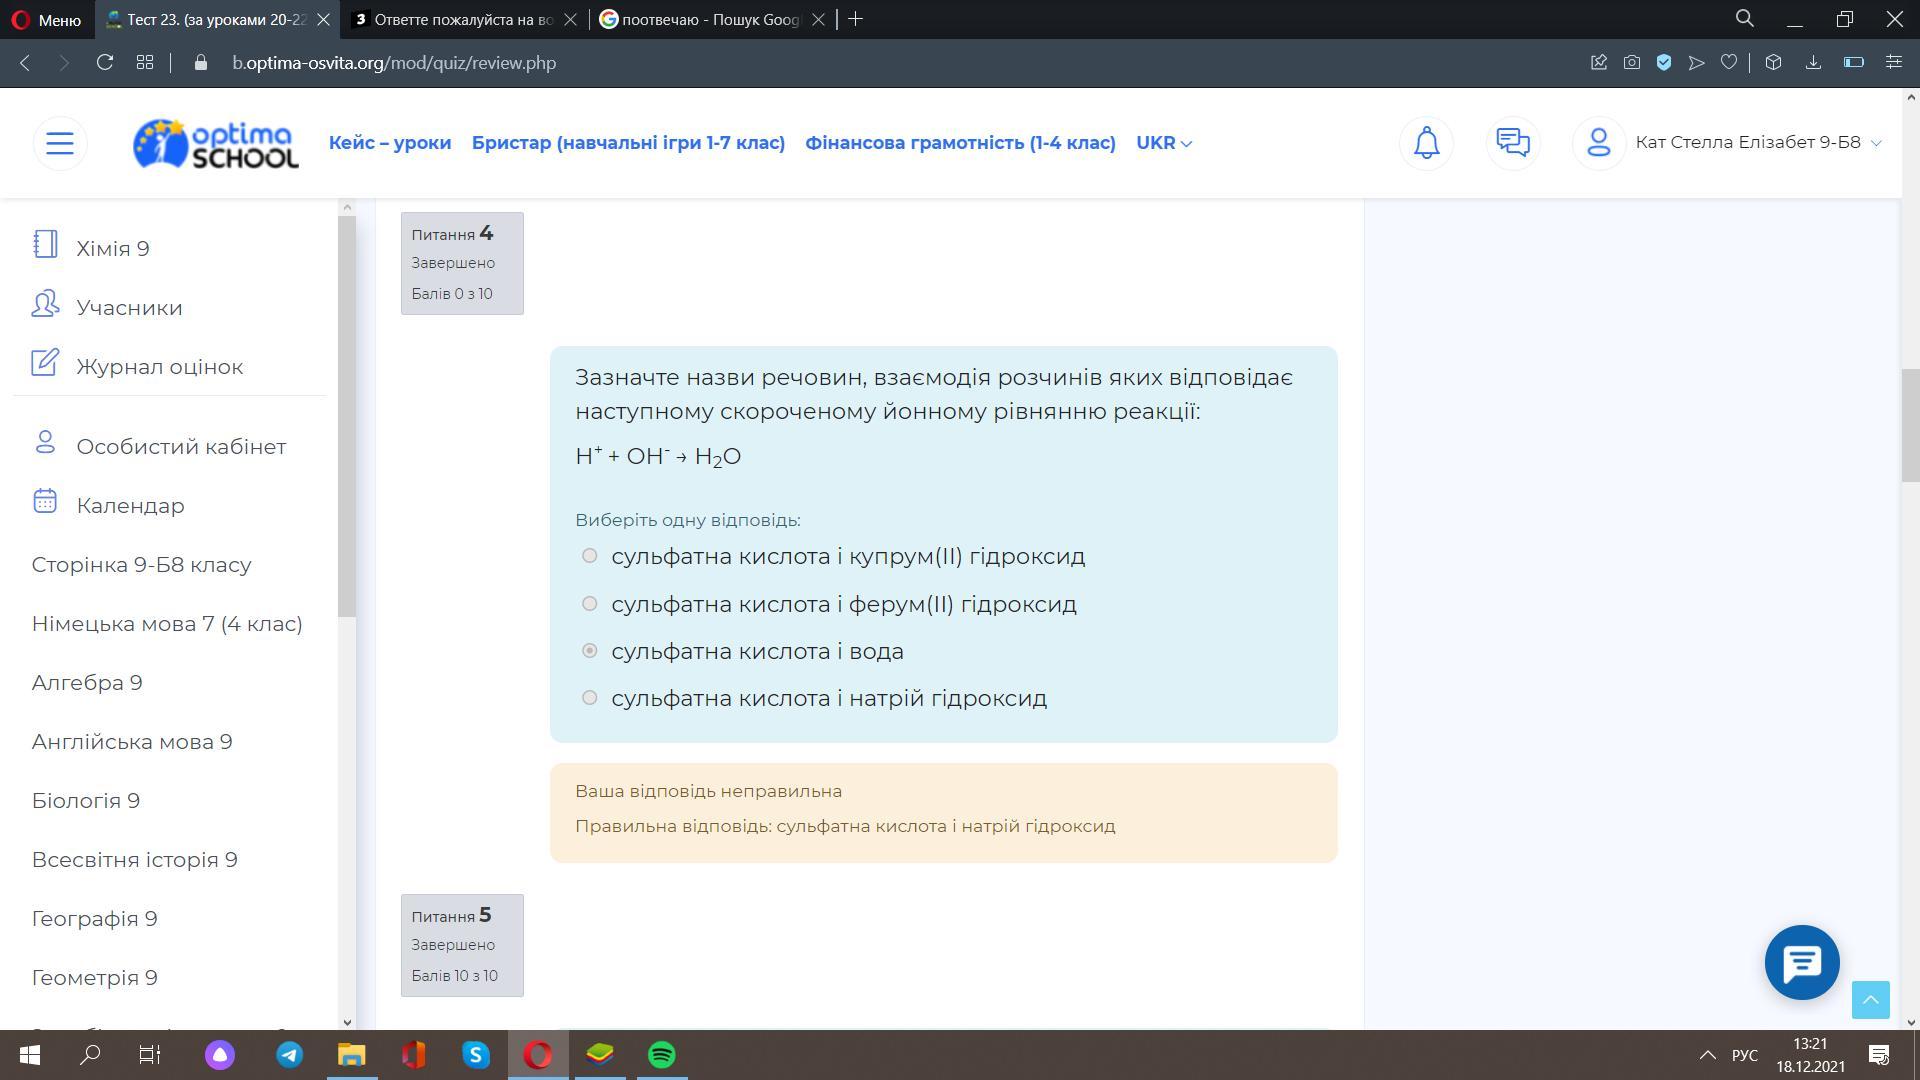Image resolution: width=1920 pixels, height=1080 pixels.
Task: Open 'Журнал оцінок' in the sidebar
Action: pos(159,367)
